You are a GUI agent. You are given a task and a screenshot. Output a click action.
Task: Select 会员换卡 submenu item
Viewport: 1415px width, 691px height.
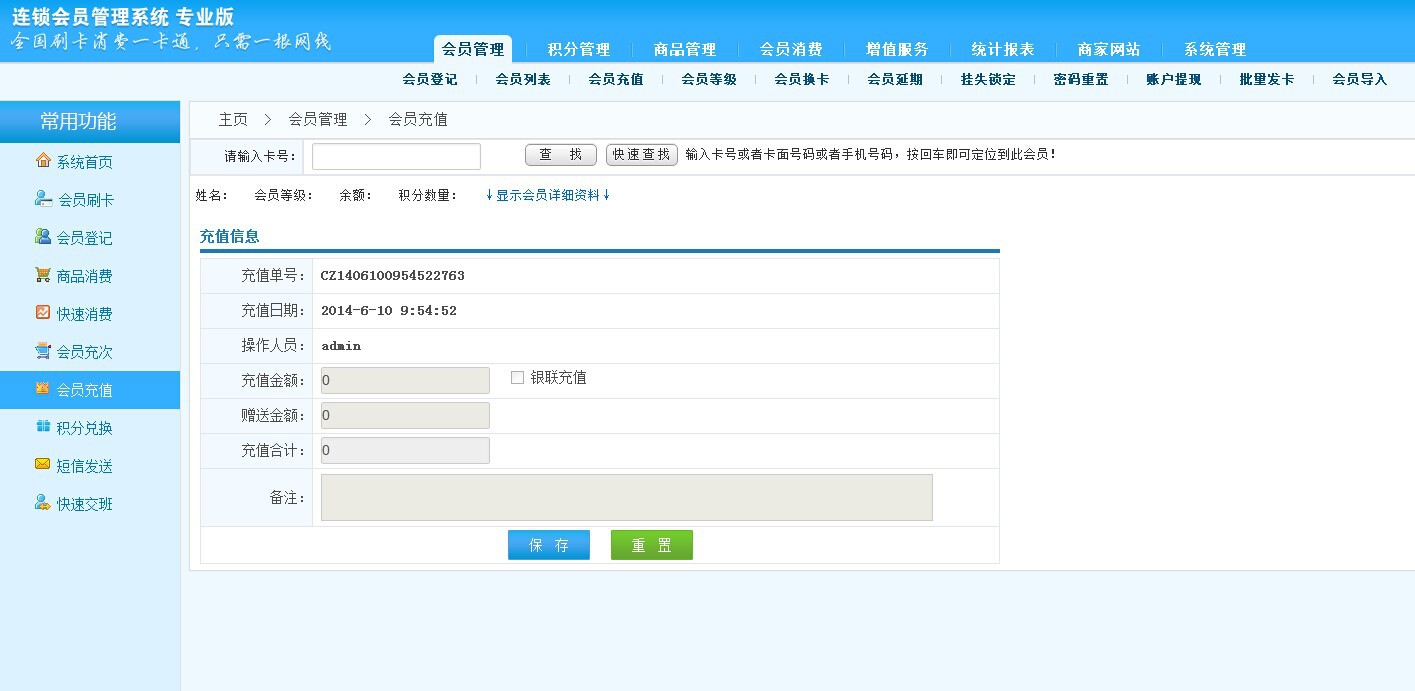pos(802,79)
